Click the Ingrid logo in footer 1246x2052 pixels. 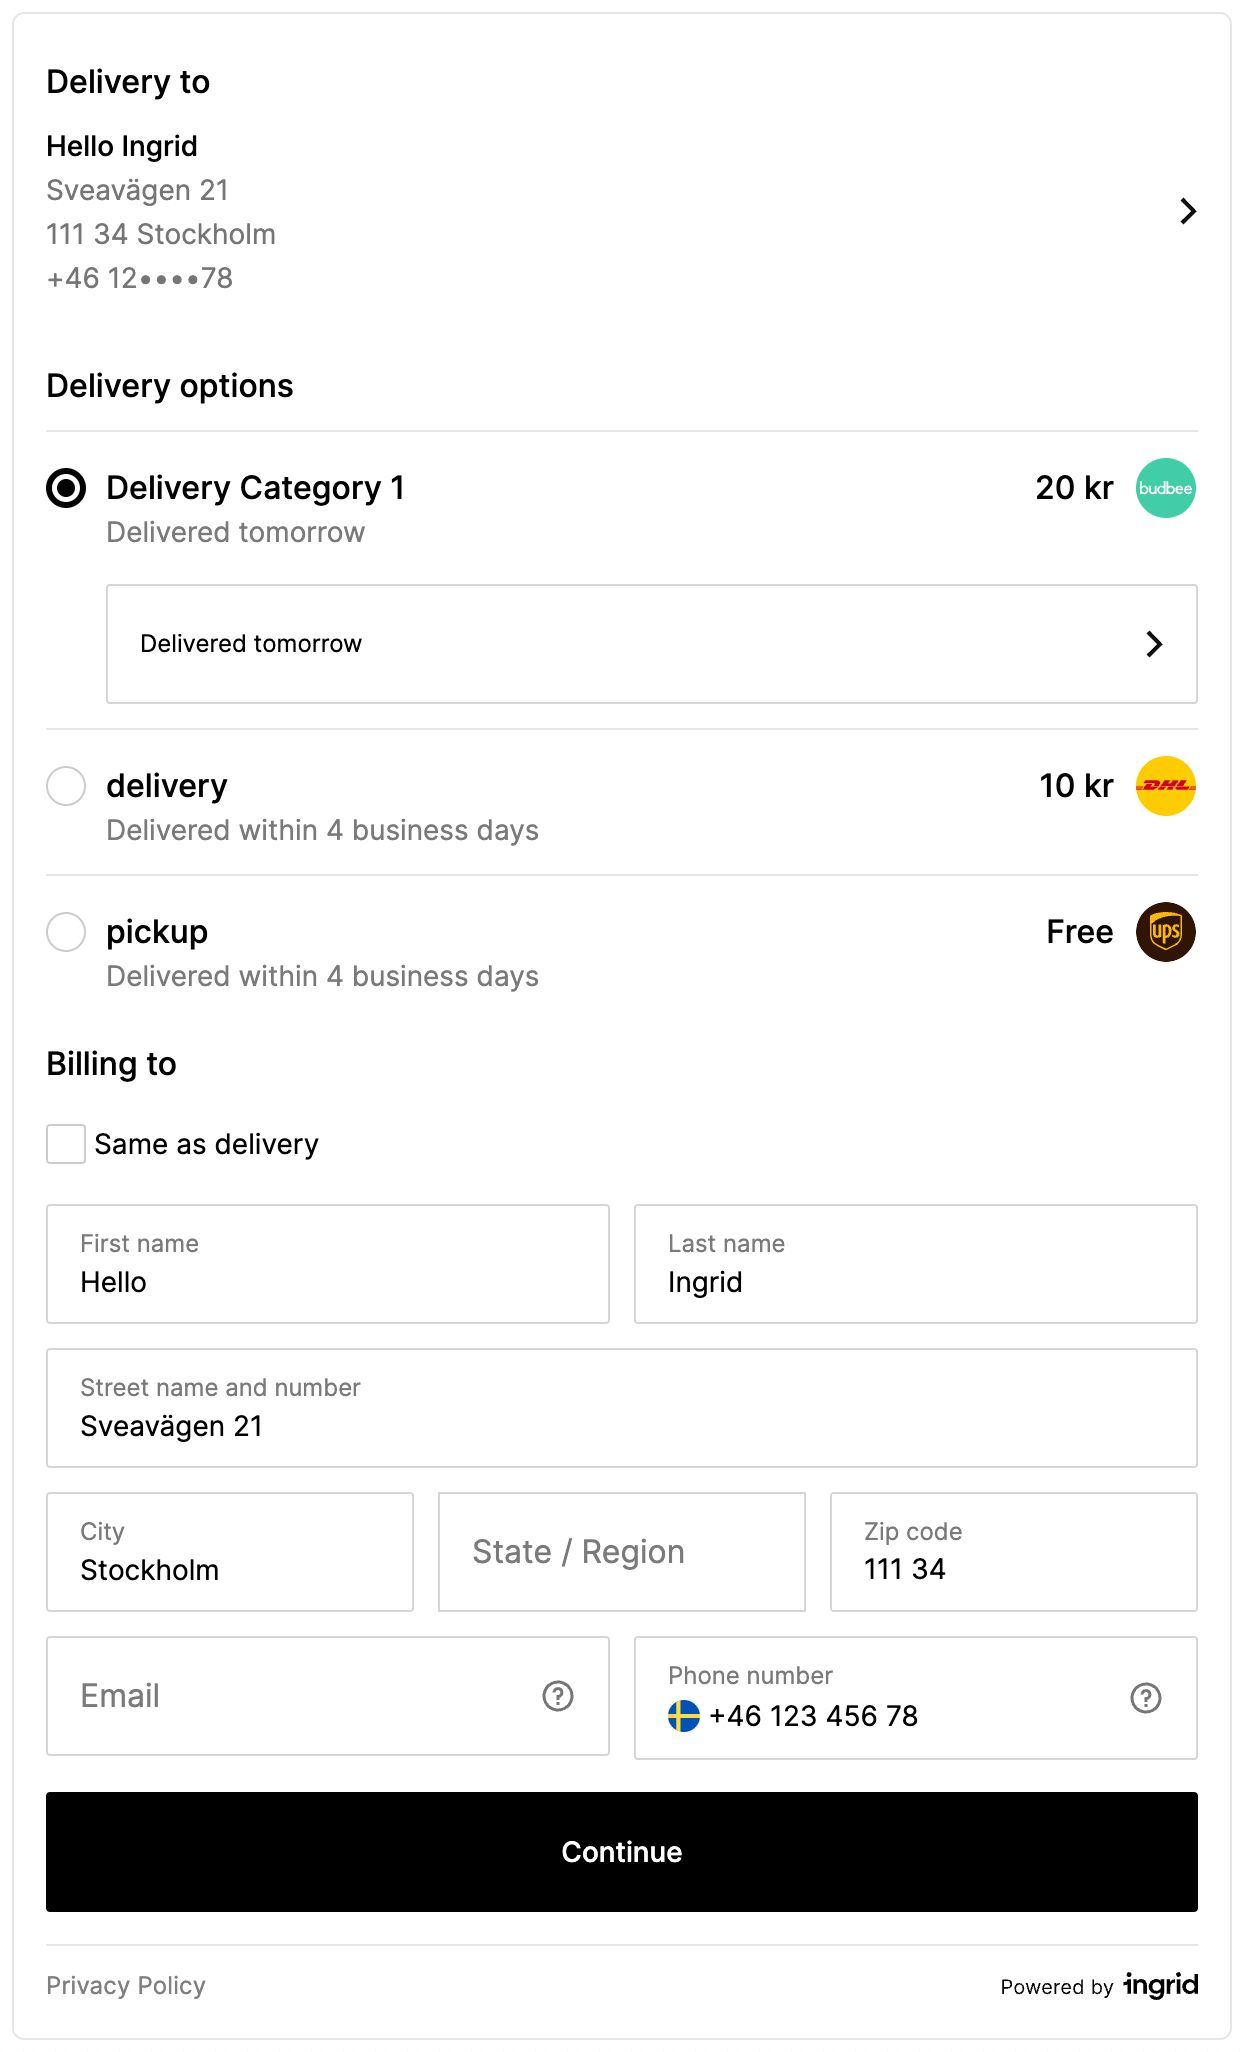[1161, 1985]
